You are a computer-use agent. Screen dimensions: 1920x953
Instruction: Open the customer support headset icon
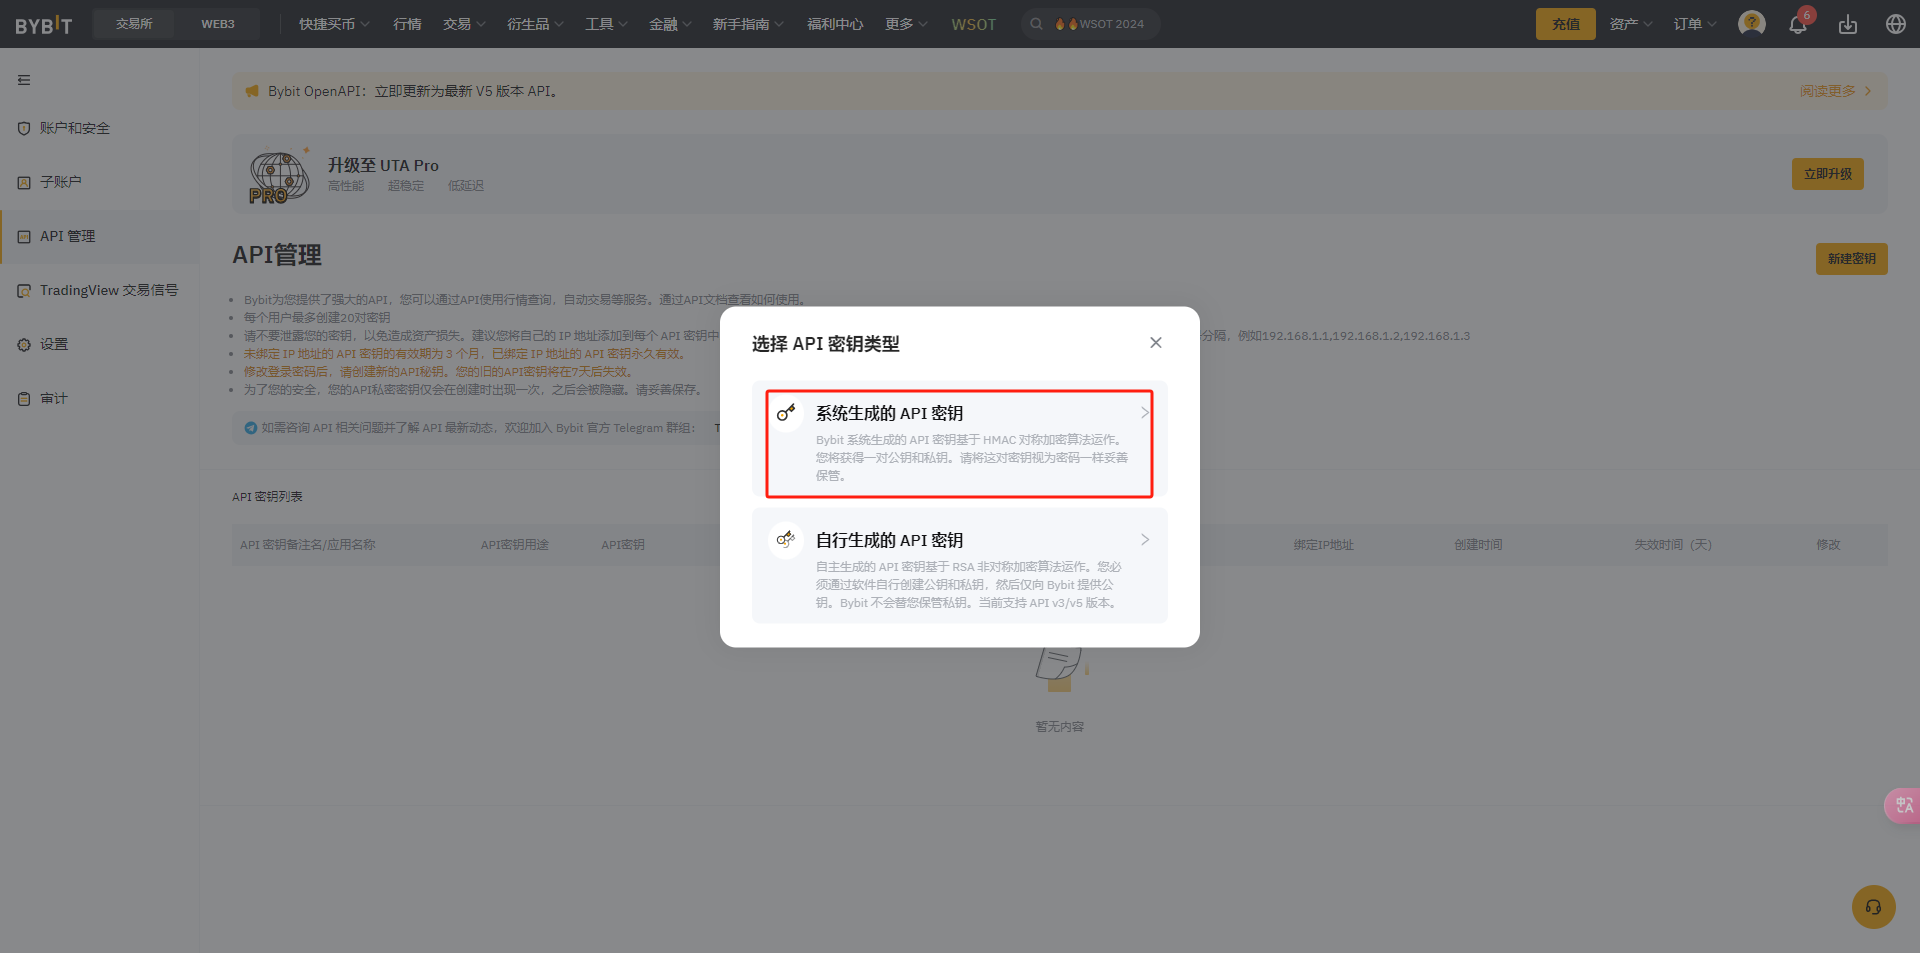pyautogui.click(x=1874, y=907)
